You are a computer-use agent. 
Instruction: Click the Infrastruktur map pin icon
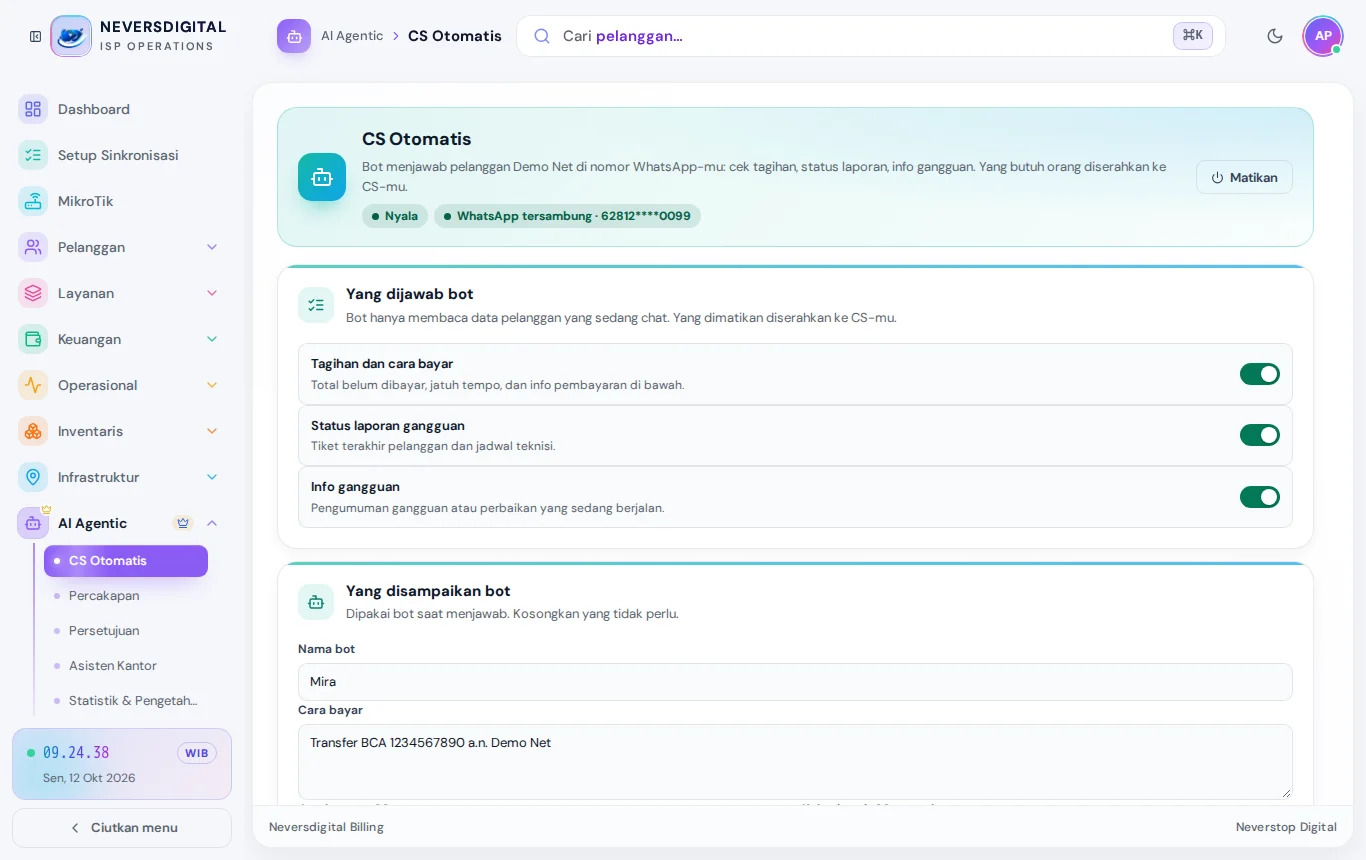pyautogui.click(x=33, y=477)
